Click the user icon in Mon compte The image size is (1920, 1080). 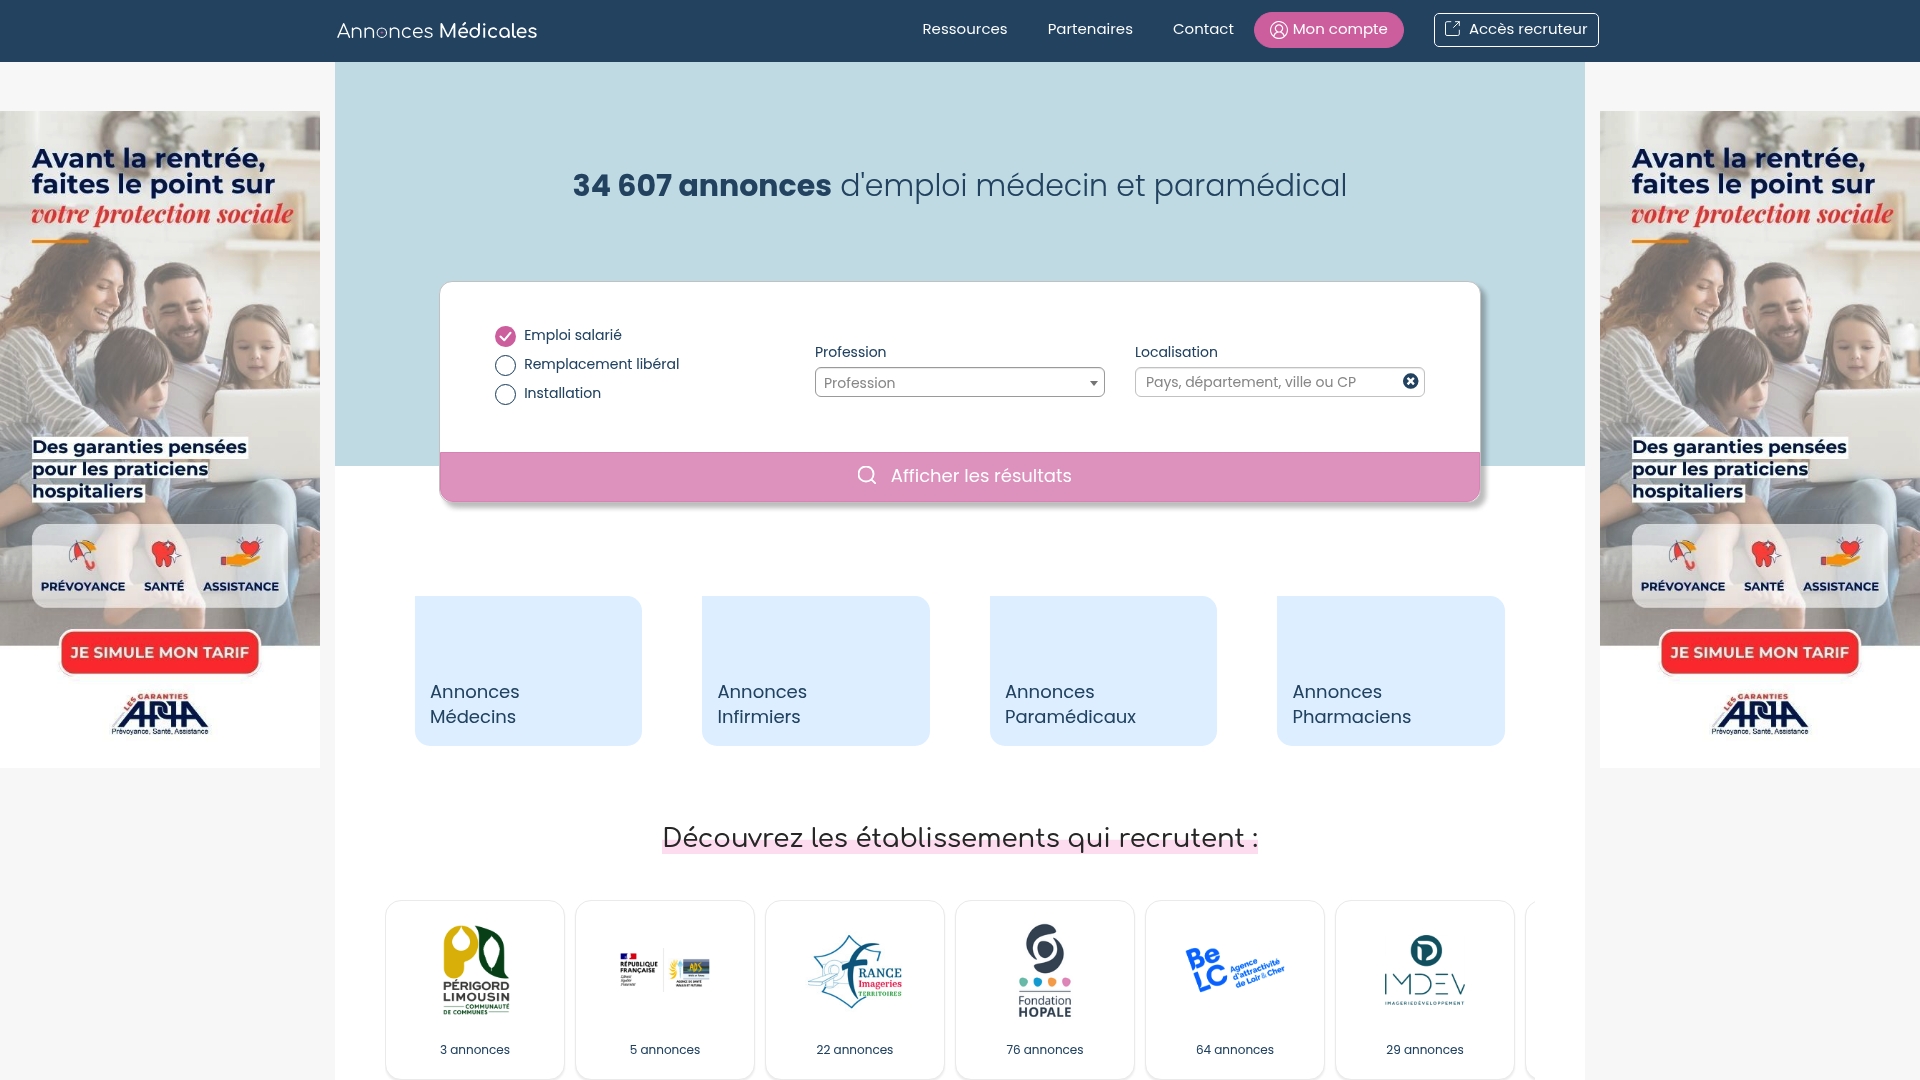1278,30
